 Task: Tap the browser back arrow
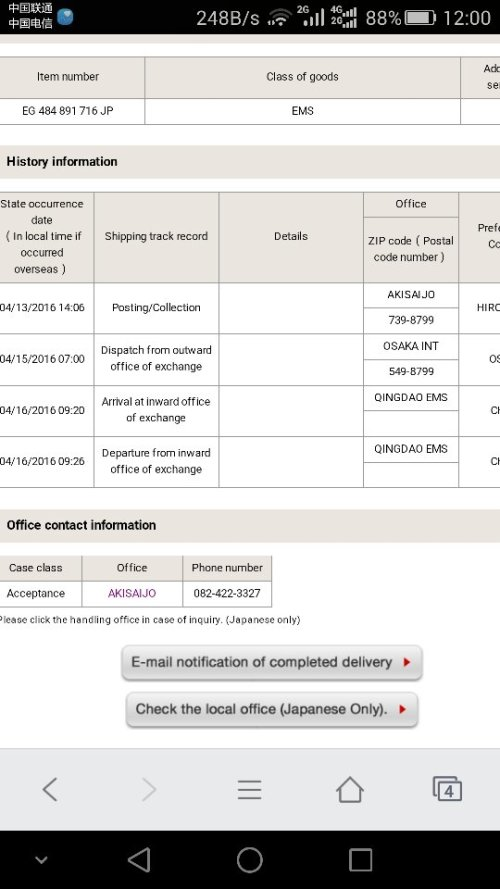coord(50,789)
